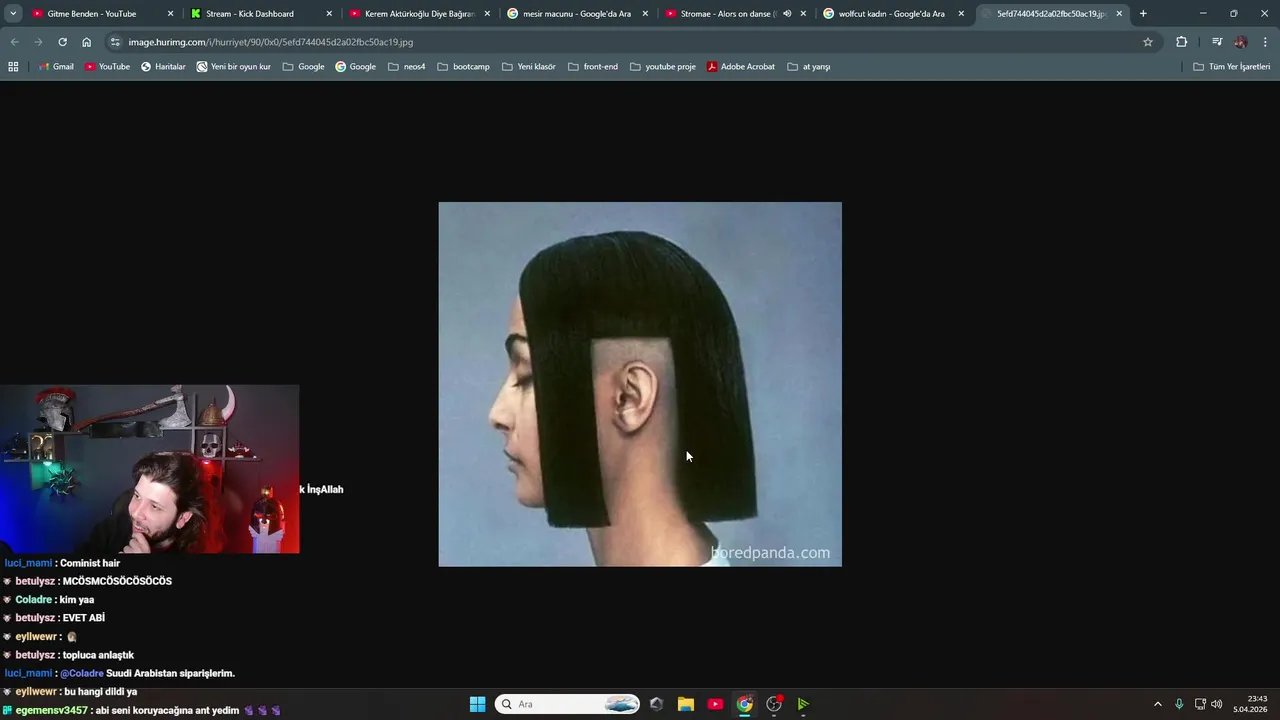Viewport: 1280px width, 720px height.
Task: Open the Stromae - Alors on danse tab
Action: tap(728, 14)
